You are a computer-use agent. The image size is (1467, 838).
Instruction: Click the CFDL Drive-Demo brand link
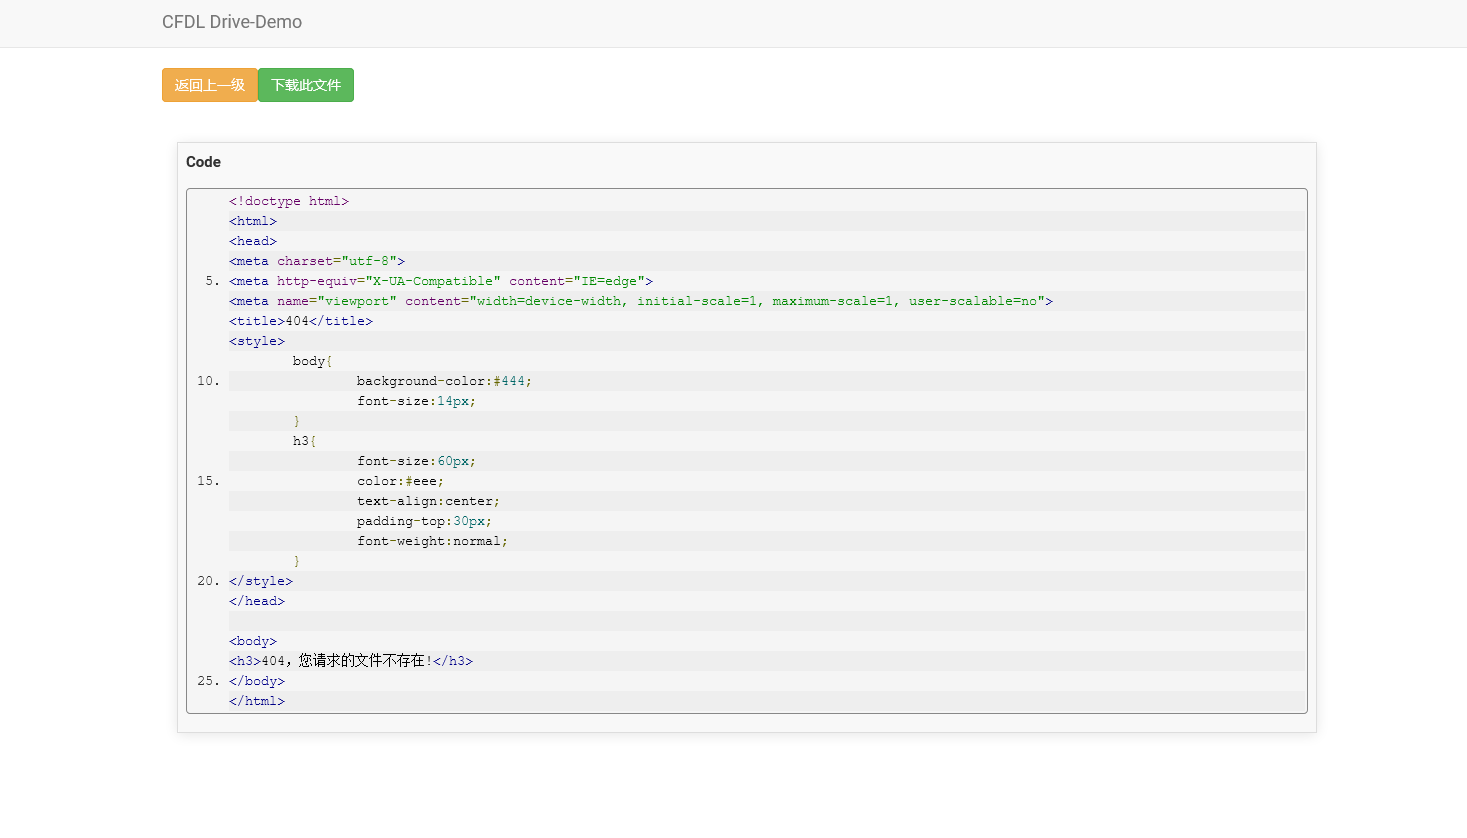[232, 22]
